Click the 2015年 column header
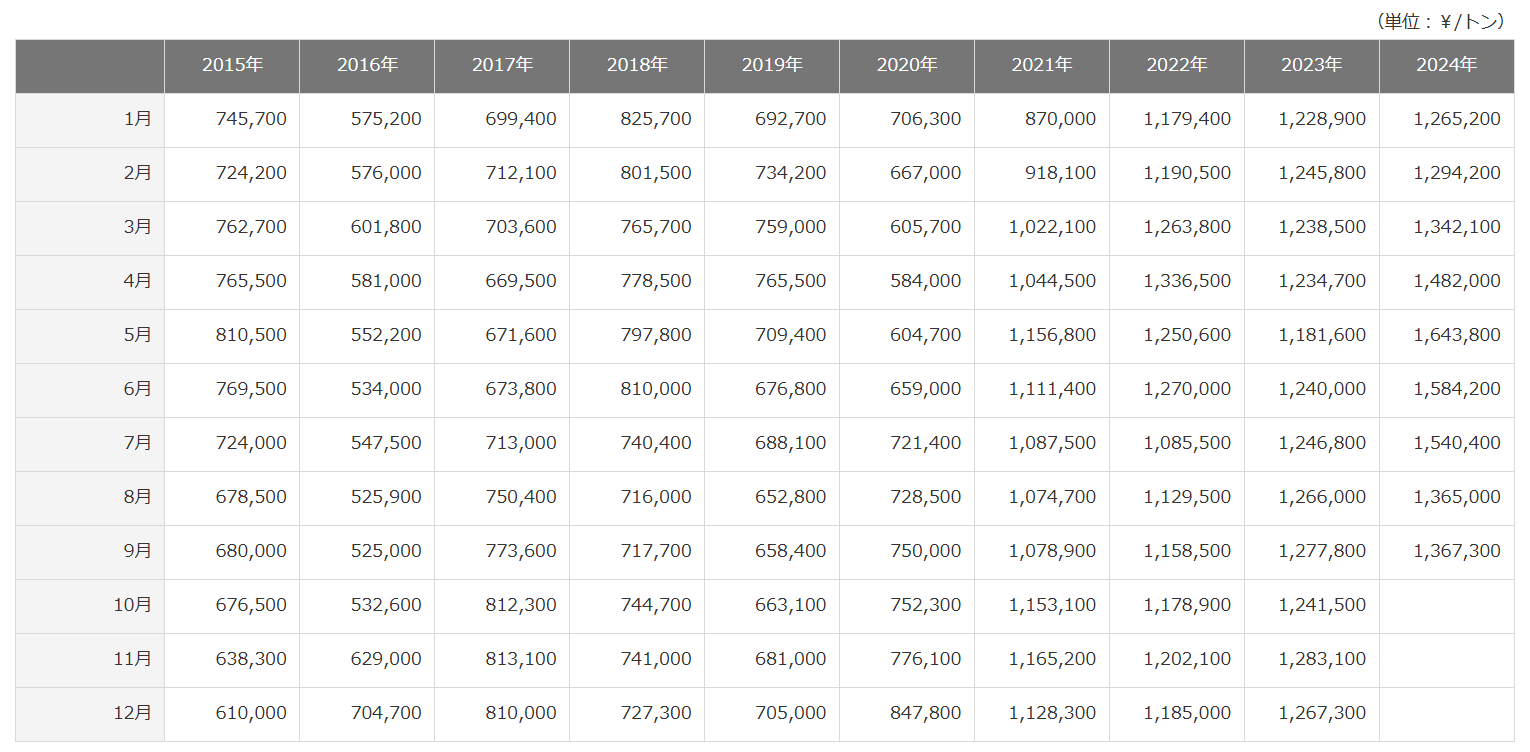Image resolution: width=1530 pixels, height=752 pixels. (x=232, y=66)
